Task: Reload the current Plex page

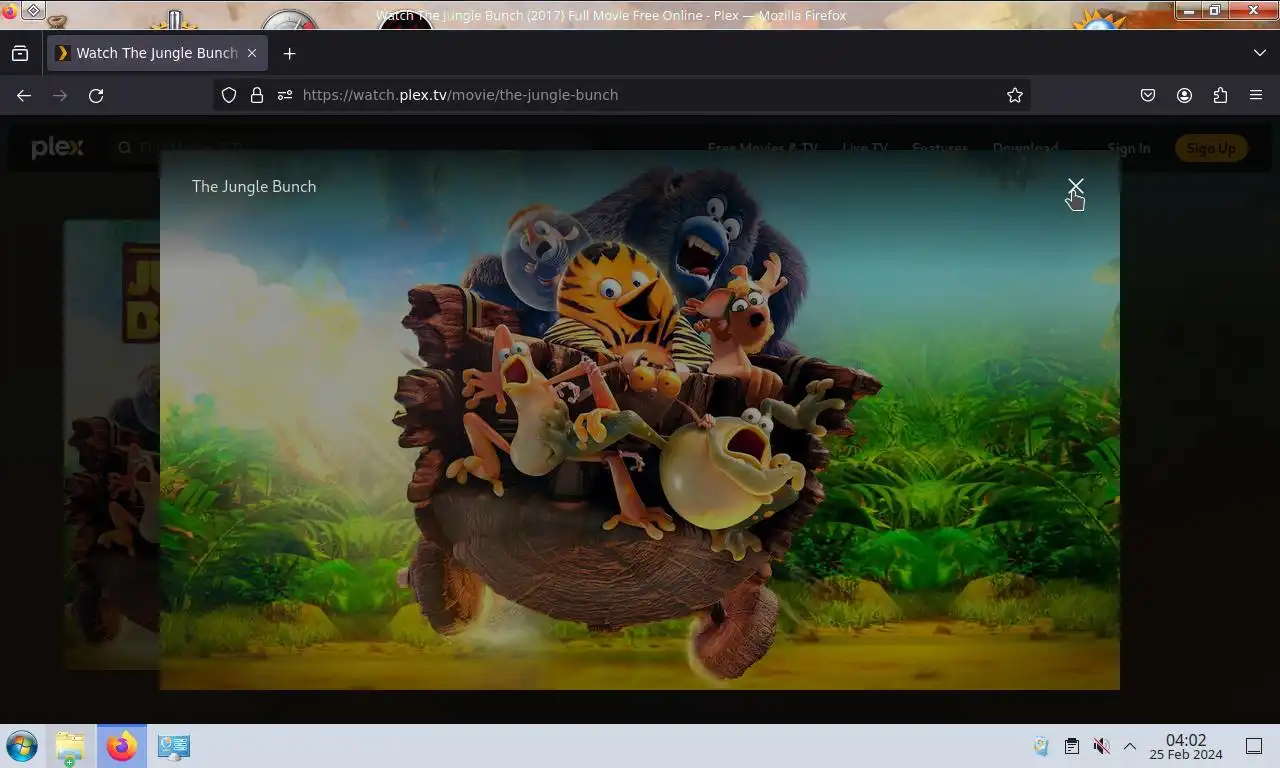Action: pyautogui.click(x=96, y=95)
